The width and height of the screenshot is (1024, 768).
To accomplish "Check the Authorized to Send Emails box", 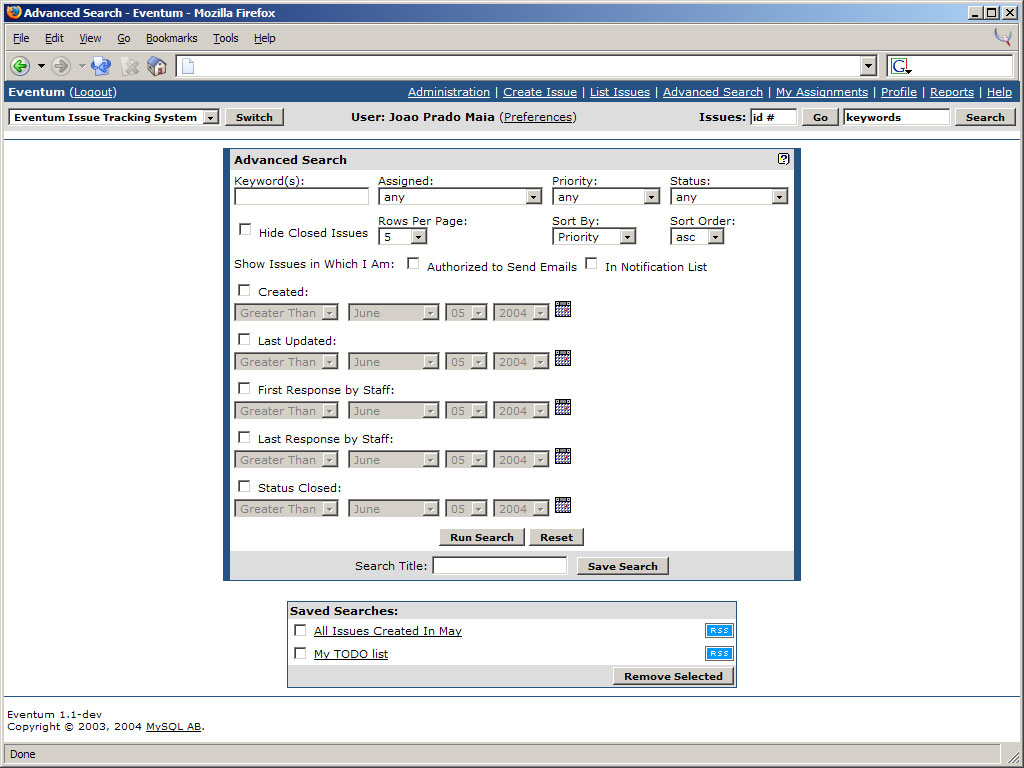I will click(413, 264).
